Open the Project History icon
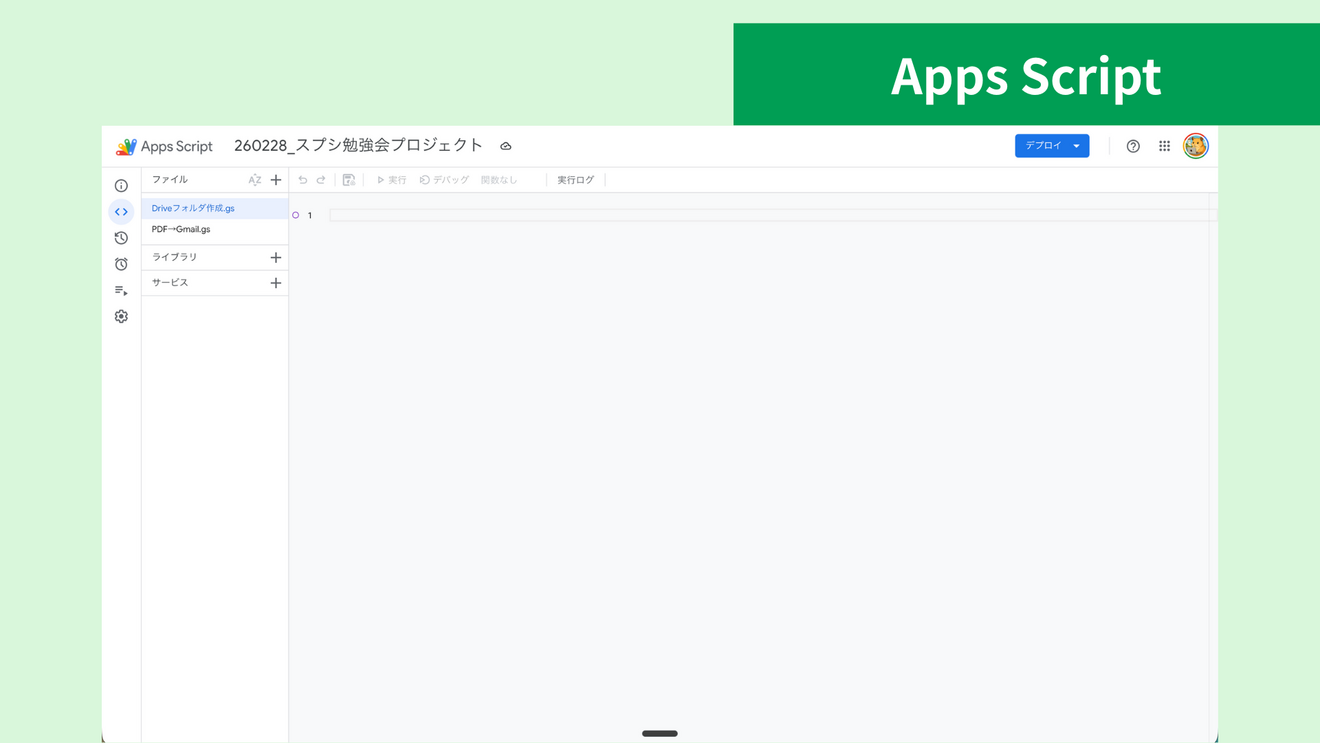 click(121, 238)
